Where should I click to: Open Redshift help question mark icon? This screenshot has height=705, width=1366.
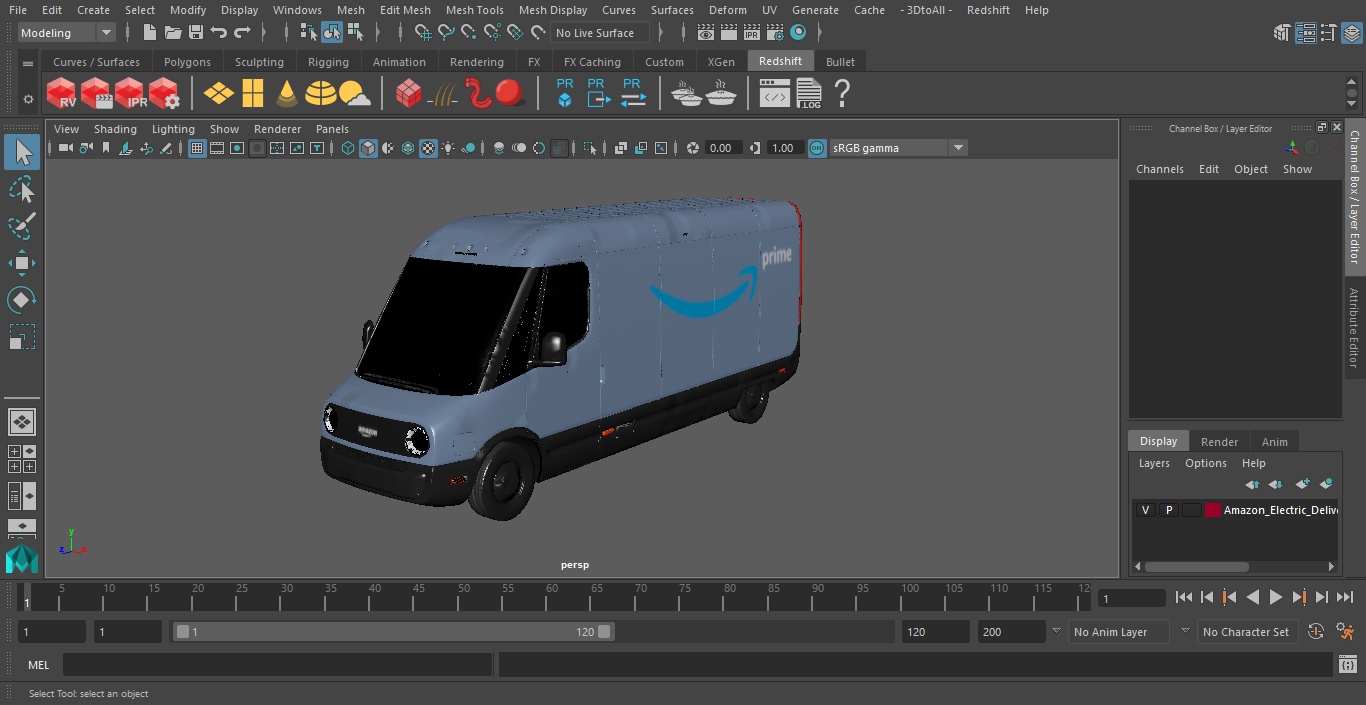[x=842, y=94]
